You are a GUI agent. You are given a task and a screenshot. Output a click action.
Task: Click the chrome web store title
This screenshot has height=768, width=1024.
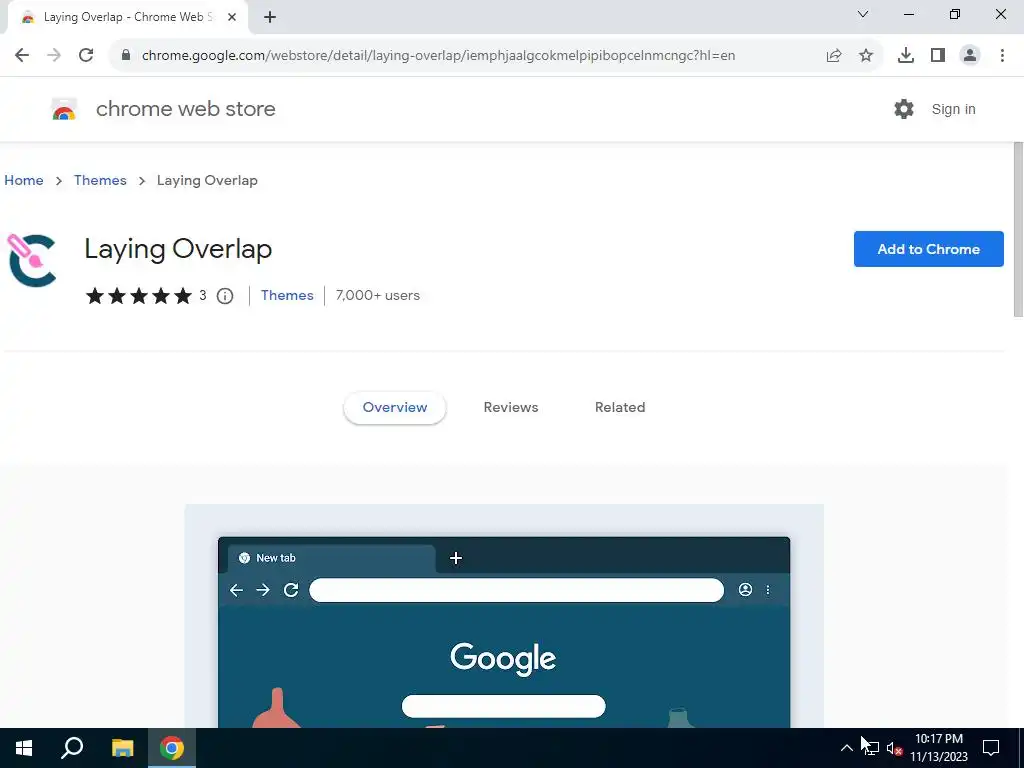(x=185, y=109)
